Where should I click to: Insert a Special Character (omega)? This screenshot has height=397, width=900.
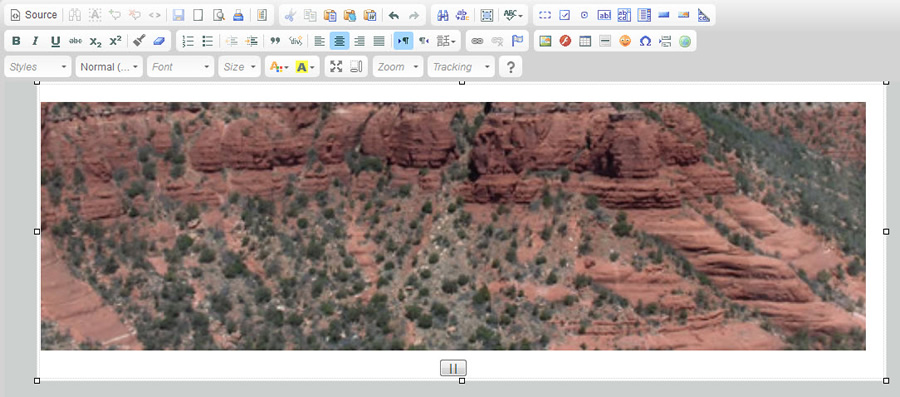(645, 41)
